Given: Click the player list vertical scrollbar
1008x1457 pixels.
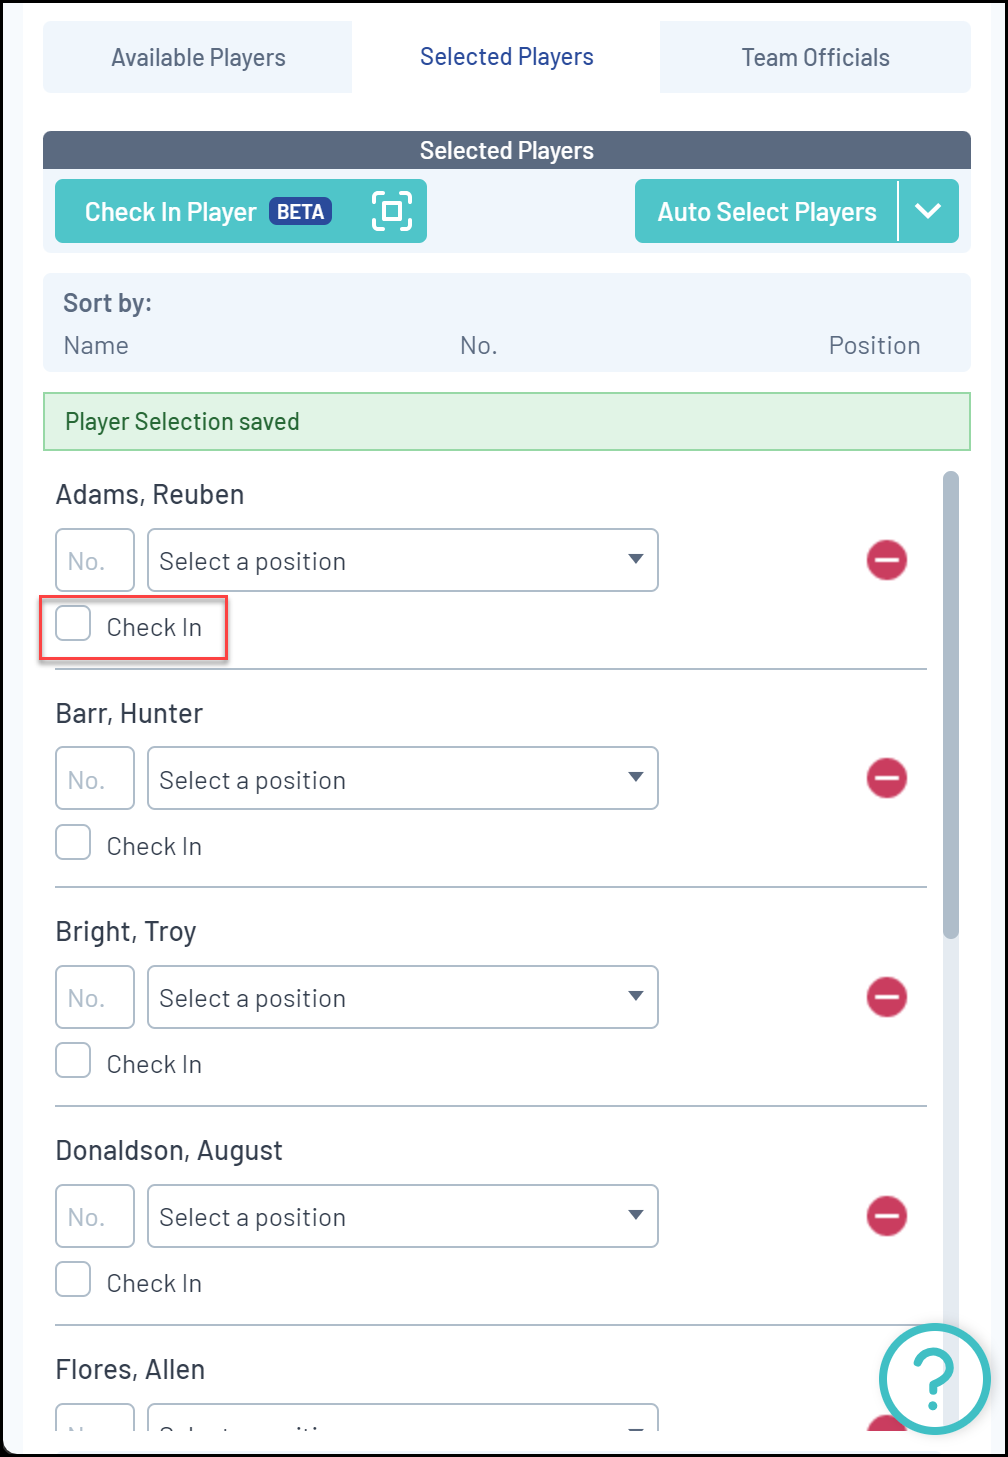Looking at the screenshot, I should (x=950, y=704).
